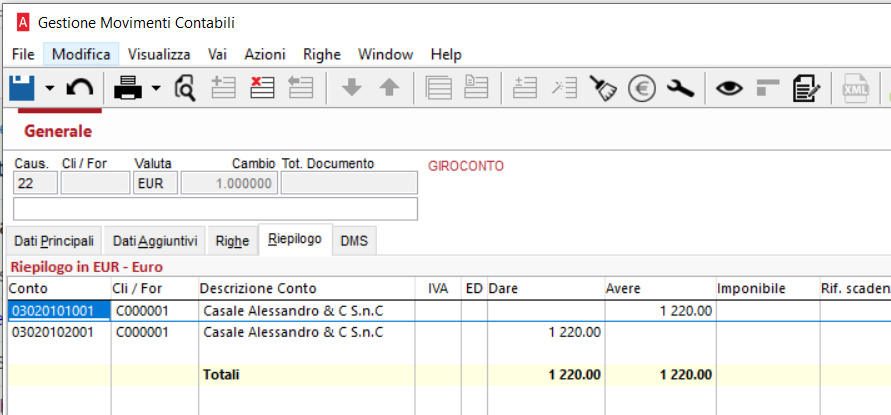Click the Valuta field showing EUR
Viewport: 891px width, 415px height.
pos(156,184)
